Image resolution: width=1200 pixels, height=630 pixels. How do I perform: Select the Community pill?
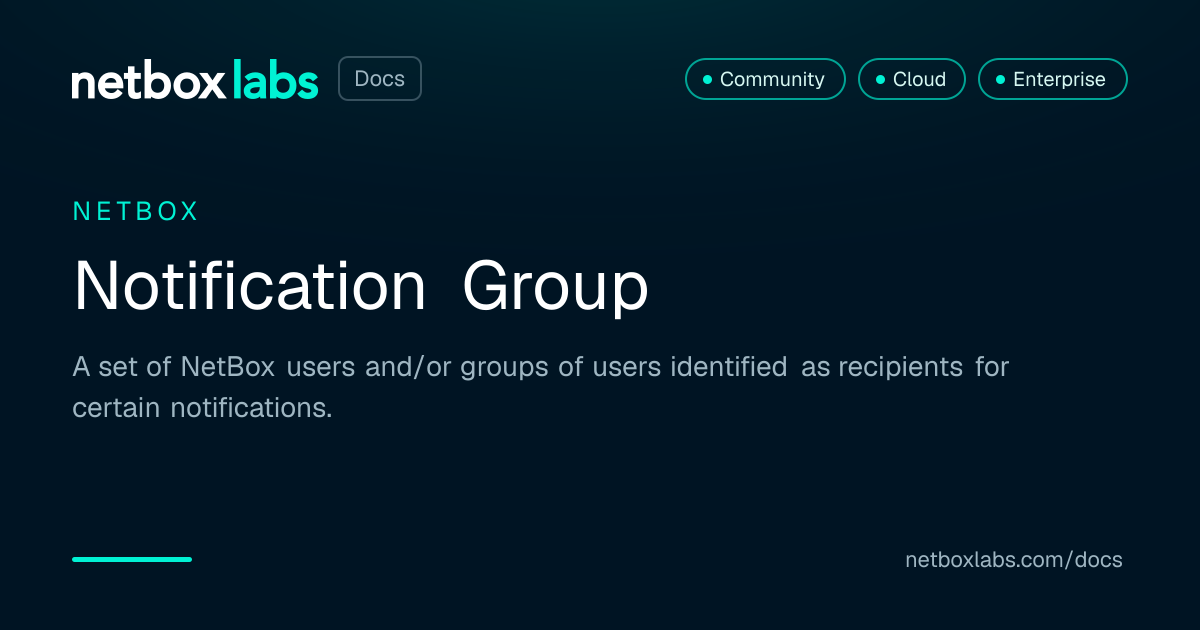[765, 79]
